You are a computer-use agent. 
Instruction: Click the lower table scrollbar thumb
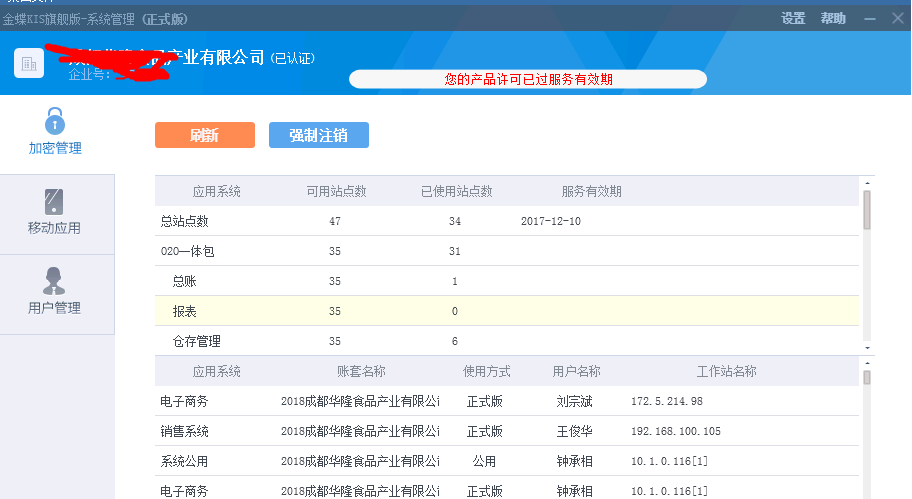[x=867, y=377]
